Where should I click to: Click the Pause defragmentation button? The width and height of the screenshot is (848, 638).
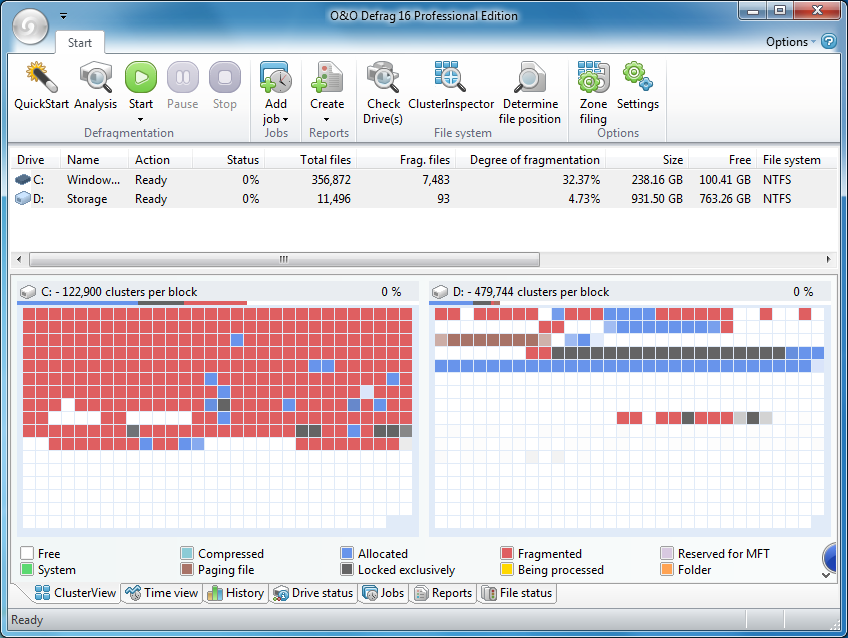183,77
